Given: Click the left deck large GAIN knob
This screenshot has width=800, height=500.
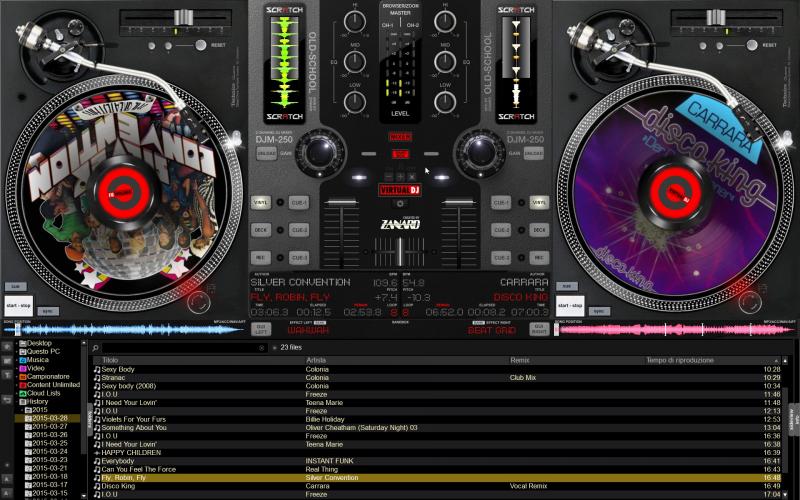Looking at the screenshot, I should [320, 153].
